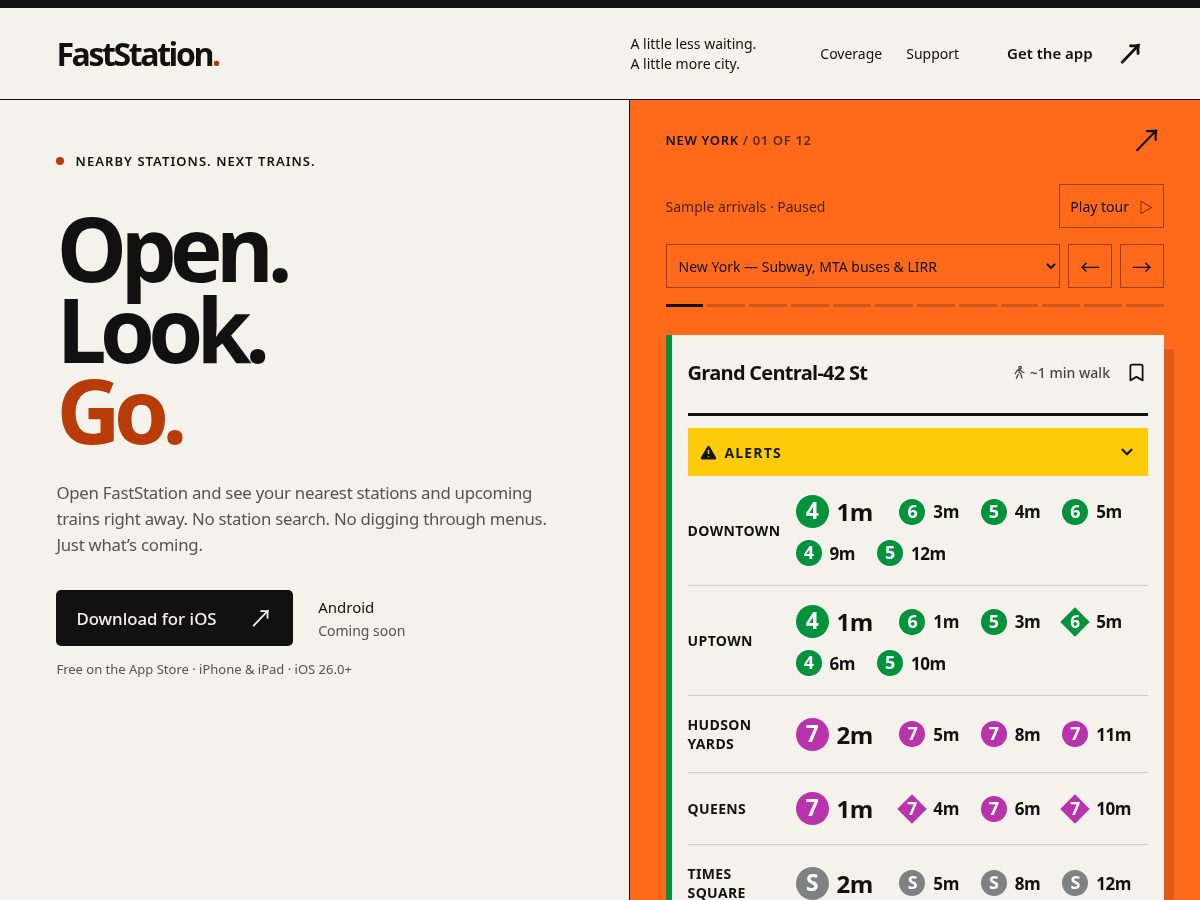Select the first tour progress segment
The width and height of the screenshot is (1200, 900).
tap(684, 305)
